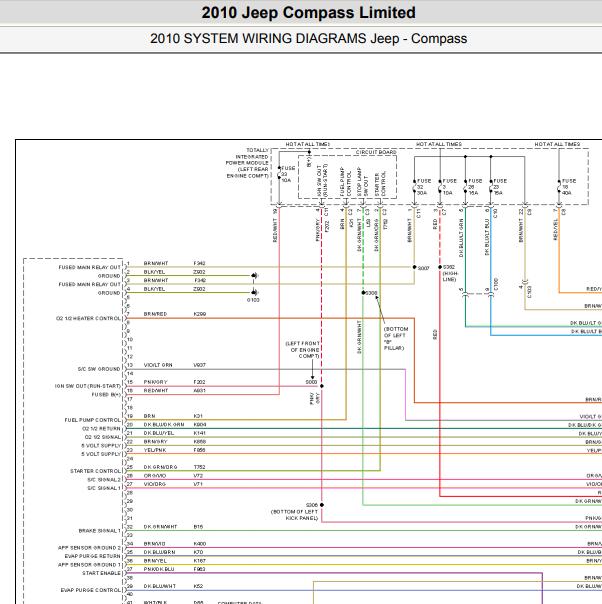
Task: Click circuit code 'T752' on pin 25 row
Action: 200,467
